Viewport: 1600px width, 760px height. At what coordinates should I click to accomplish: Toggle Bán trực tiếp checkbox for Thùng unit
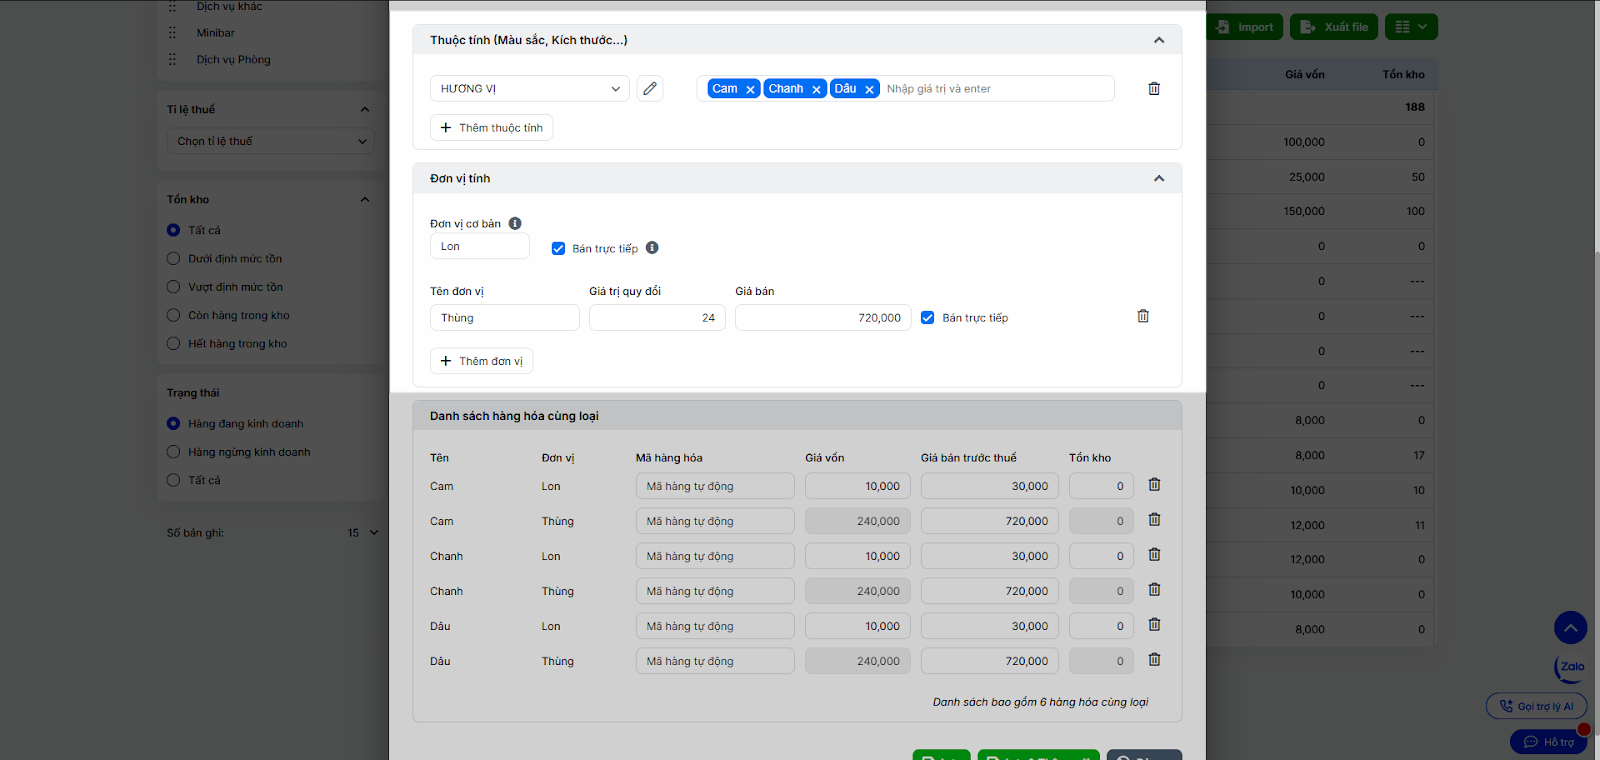pos(928,318)
